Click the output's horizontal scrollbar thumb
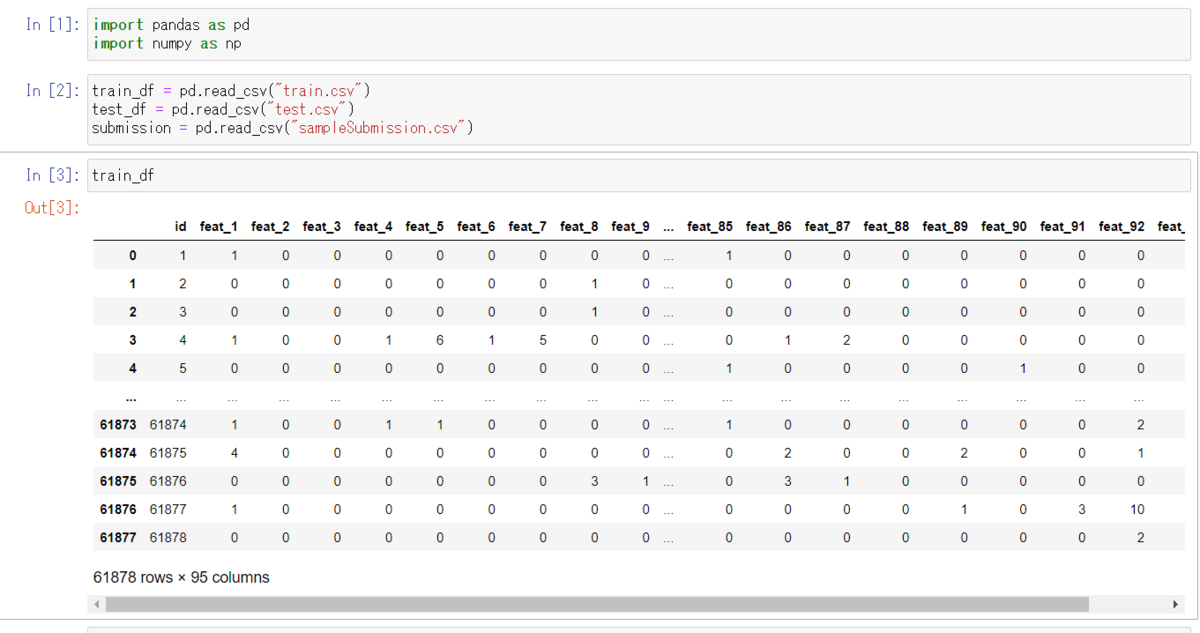 (596, 605)
